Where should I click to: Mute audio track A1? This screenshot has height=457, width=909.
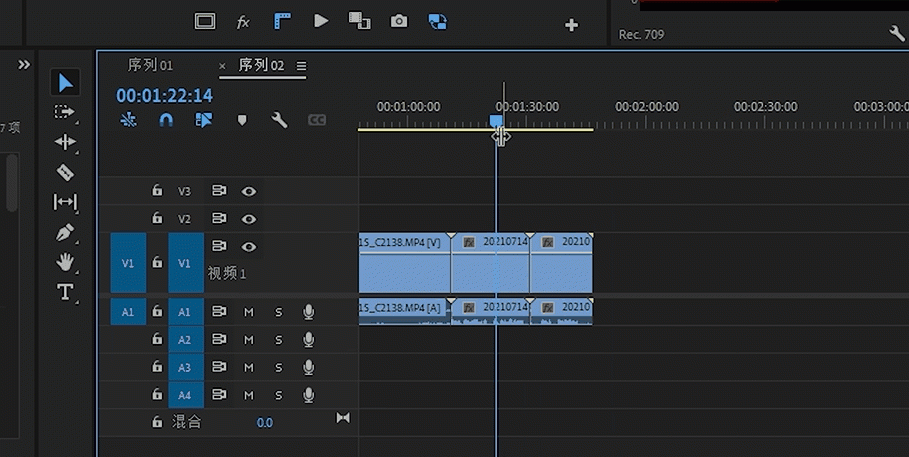[x=249, y=313]
